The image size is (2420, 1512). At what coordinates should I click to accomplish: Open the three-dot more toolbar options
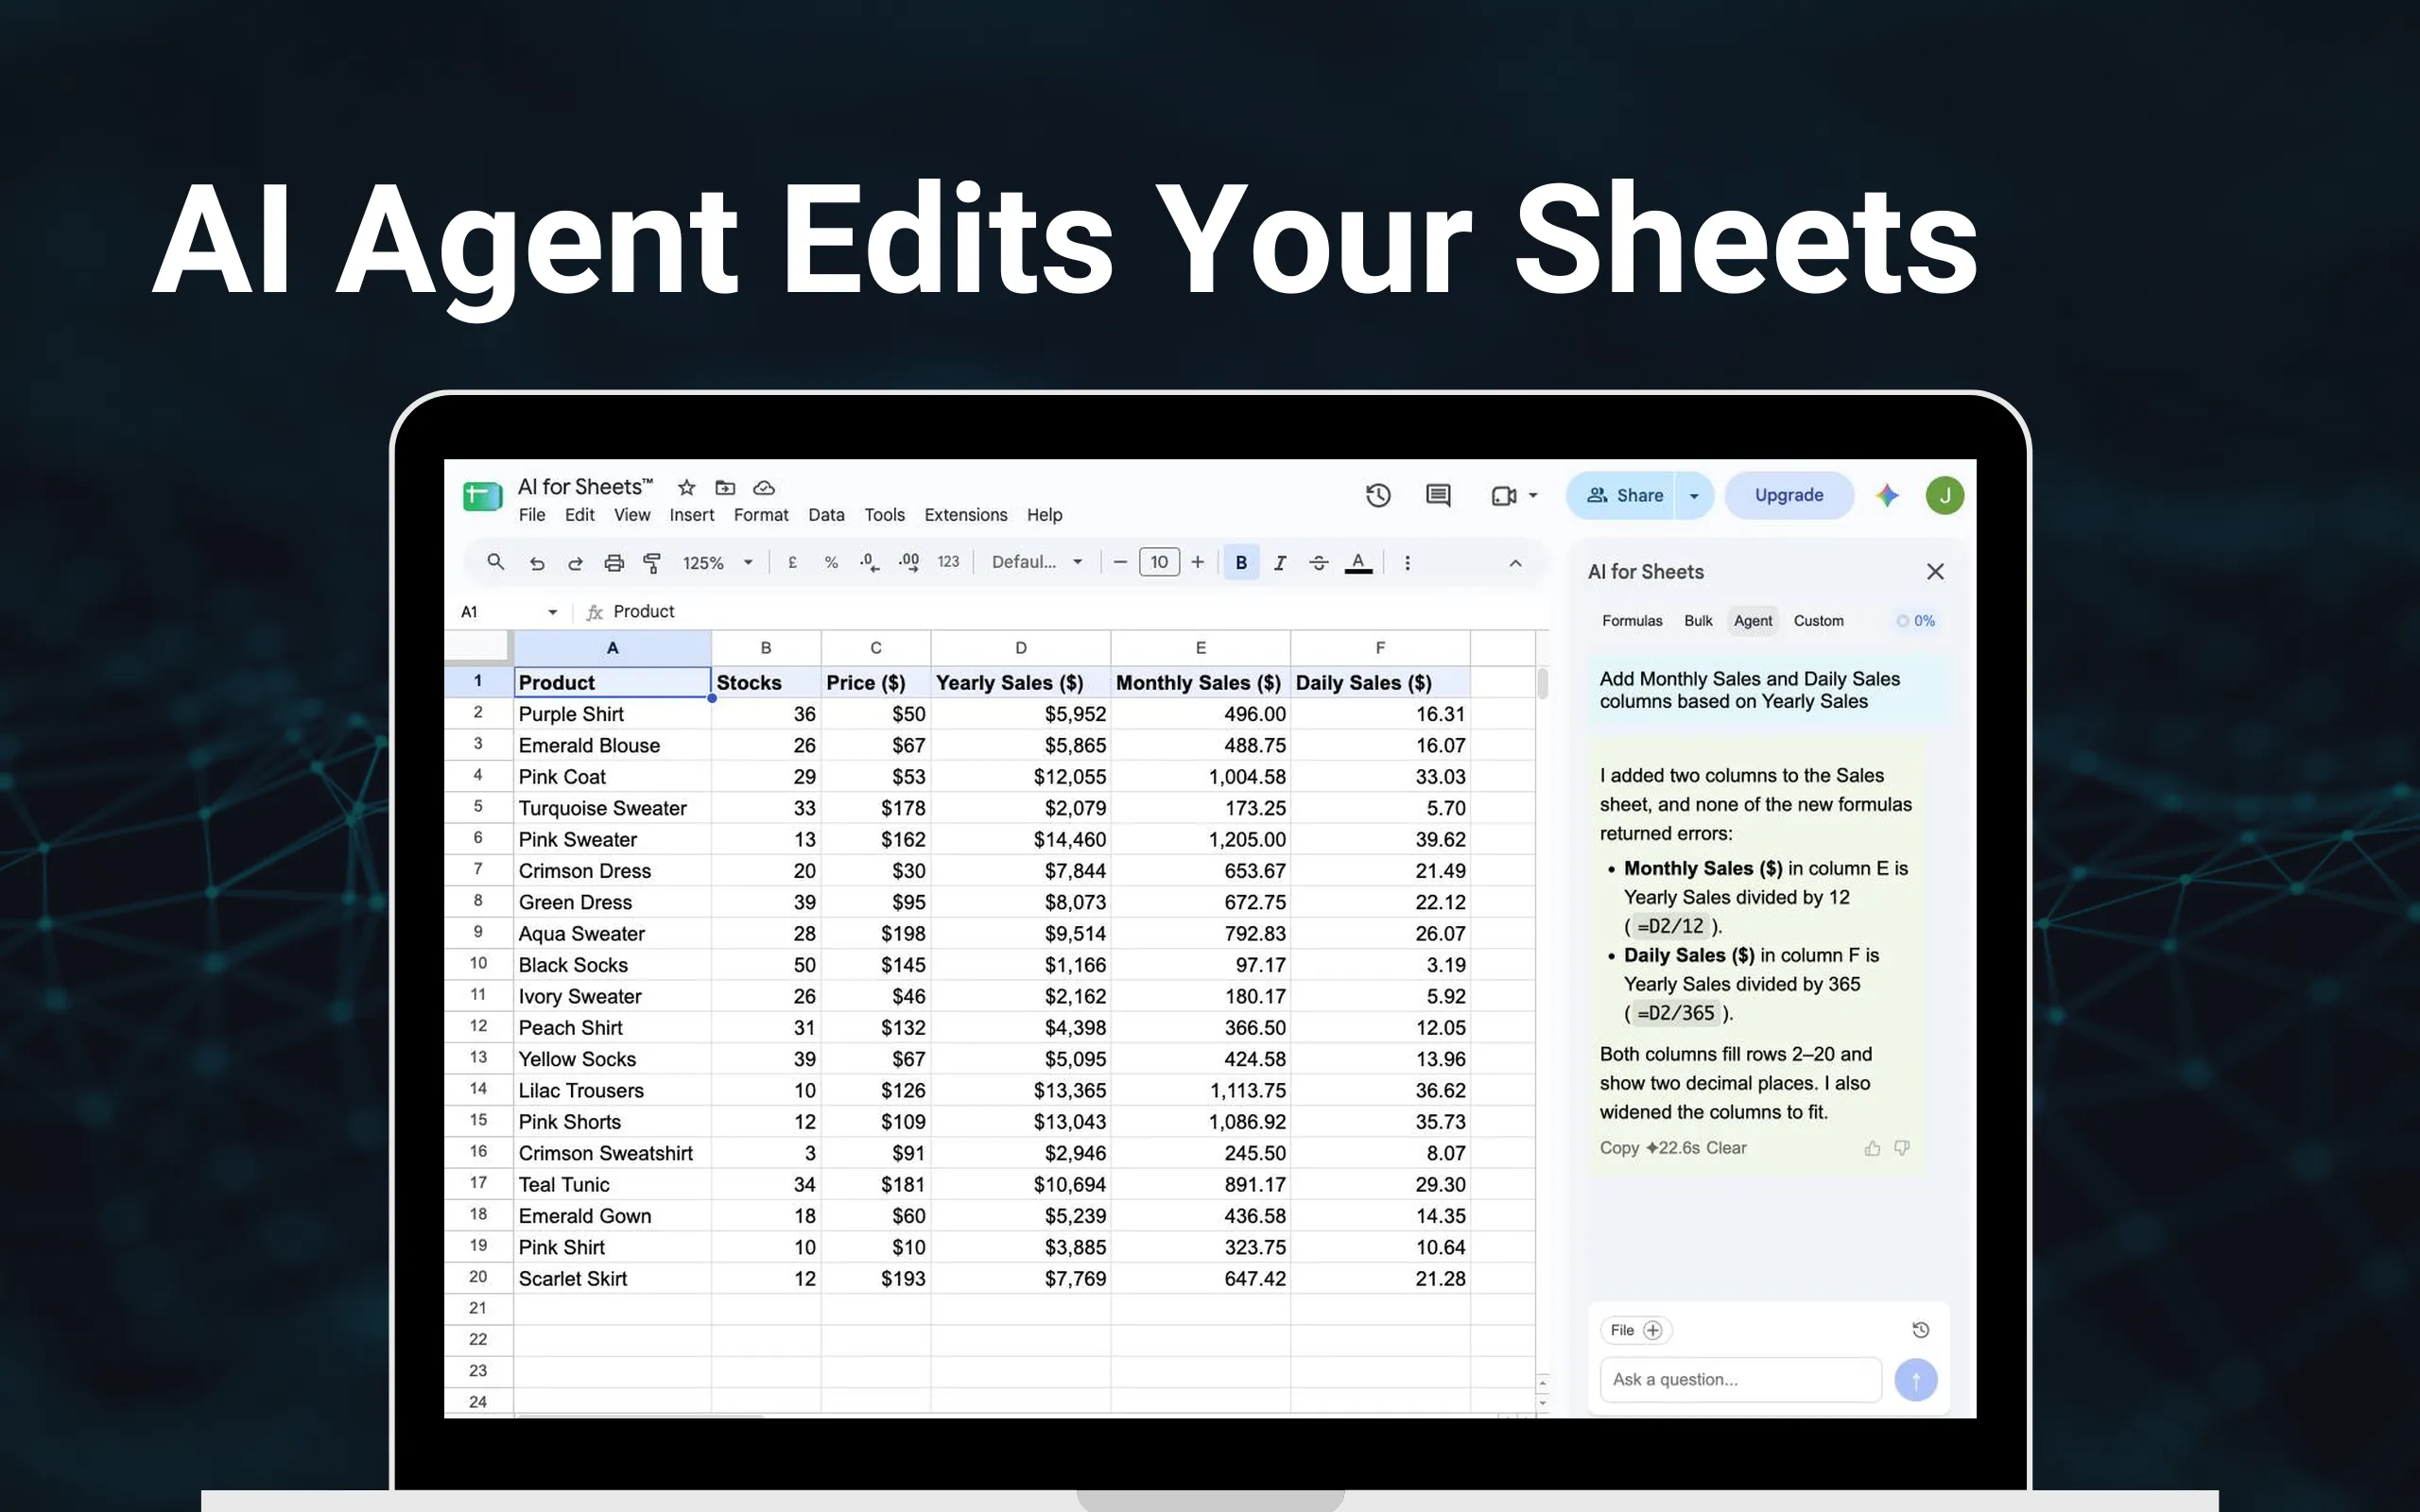1407,563
